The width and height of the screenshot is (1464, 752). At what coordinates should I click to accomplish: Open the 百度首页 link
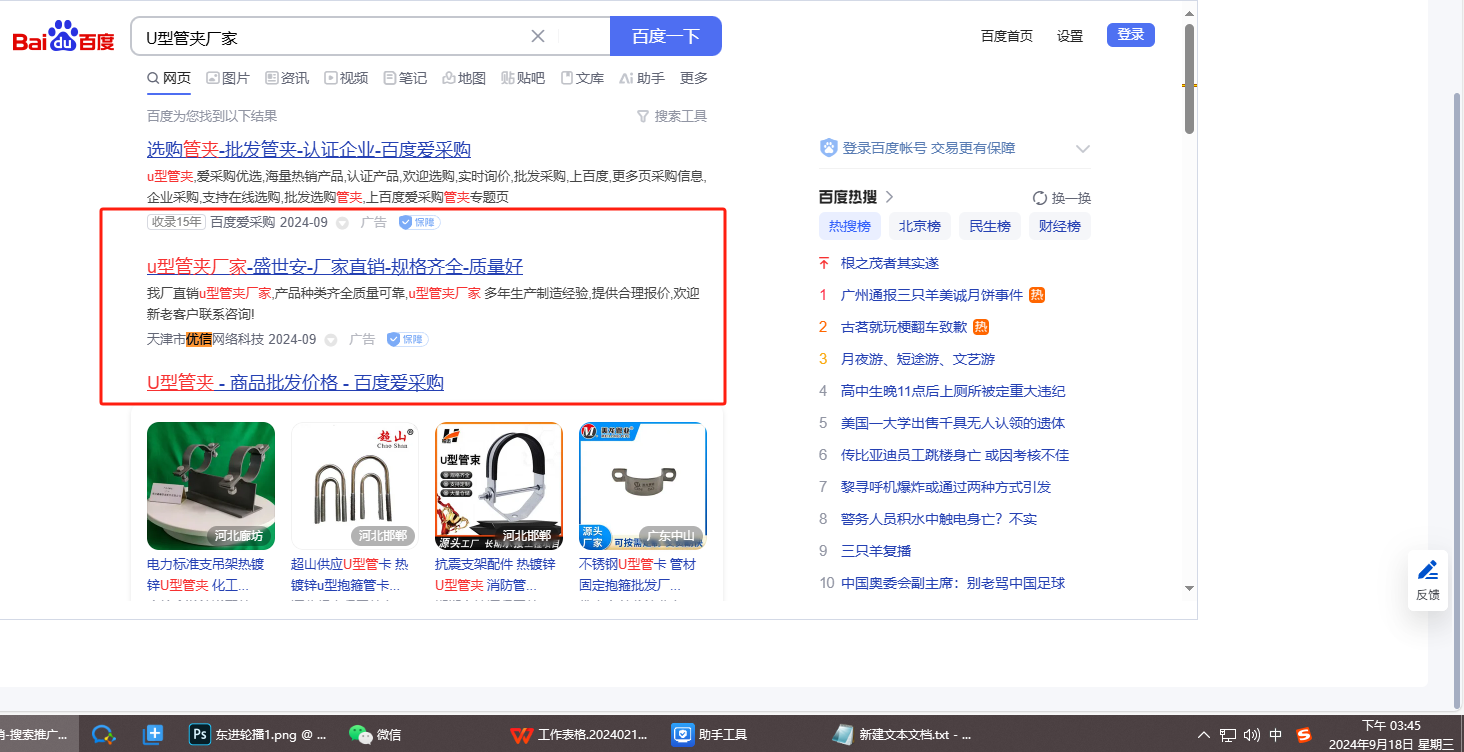click(1007, 36)
